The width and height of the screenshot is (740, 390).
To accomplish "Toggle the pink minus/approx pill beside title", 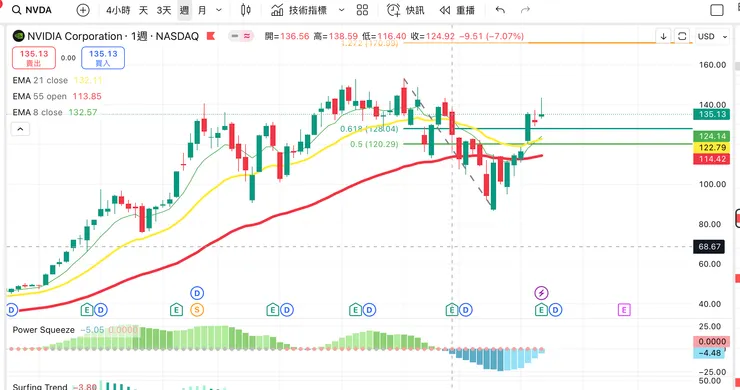I will pyautogui.click(x=241, y=36).
